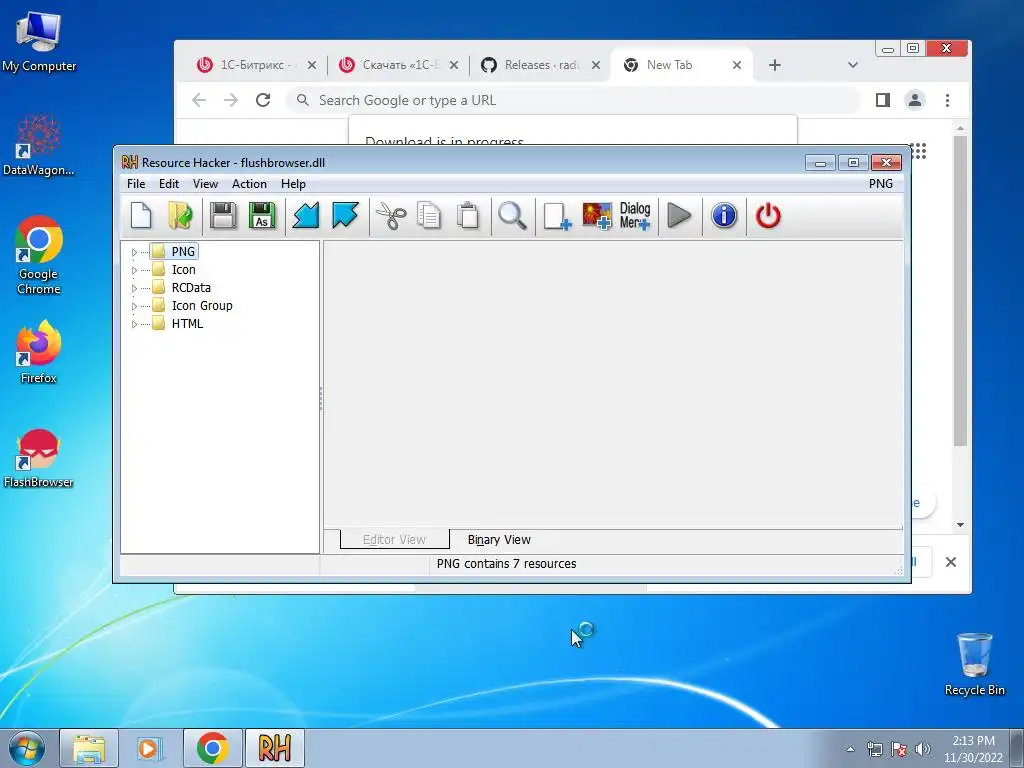Expand the Icon Group folder node

click(x=135, y=306)
